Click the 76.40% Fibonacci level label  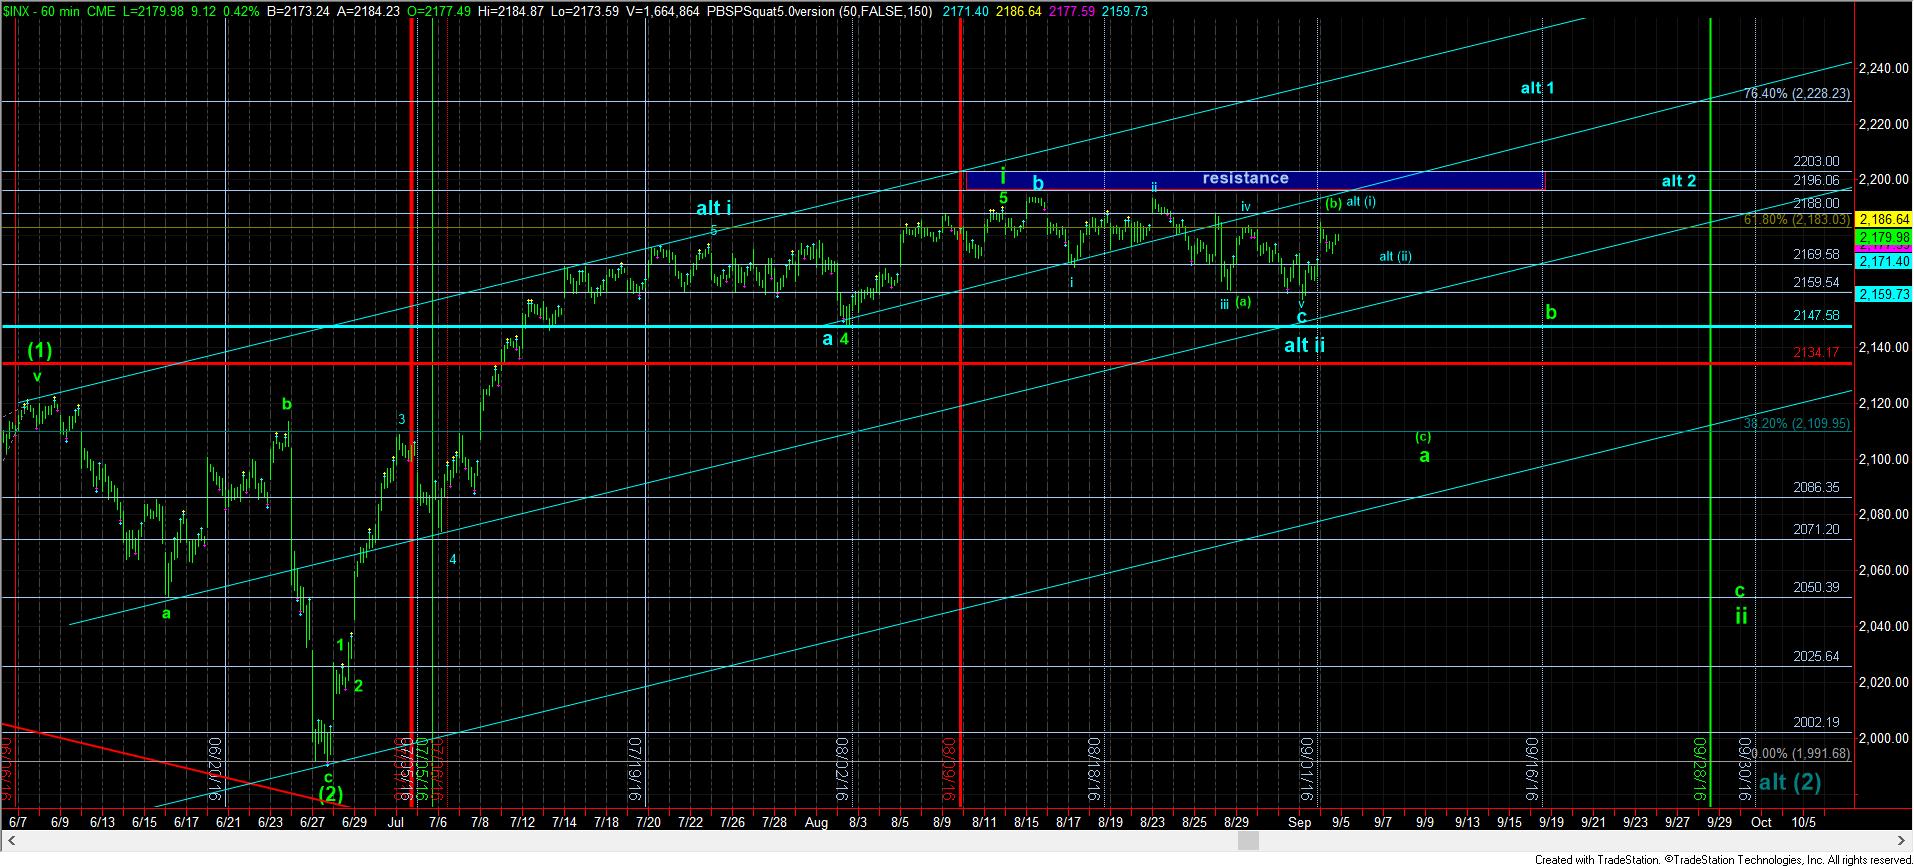pyautogui.click(x=1796, y=94)
